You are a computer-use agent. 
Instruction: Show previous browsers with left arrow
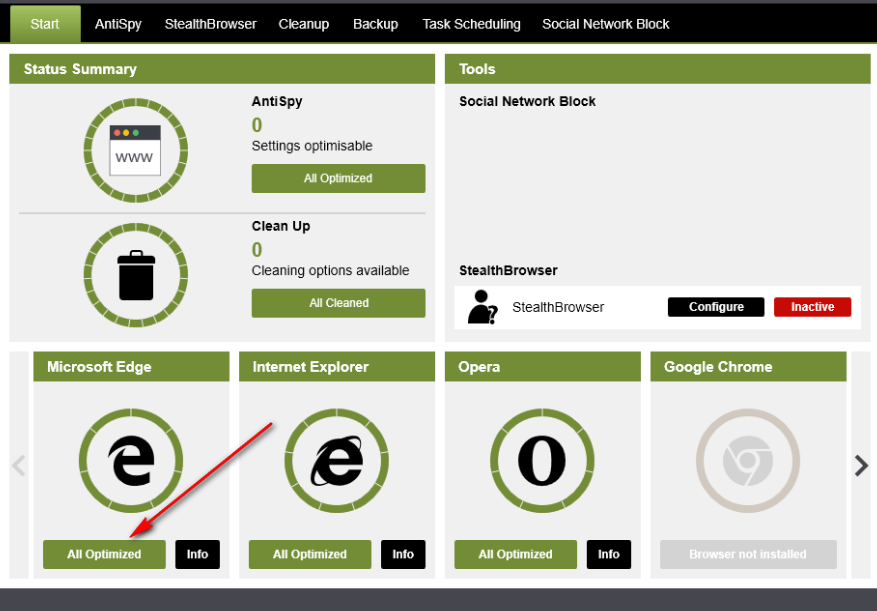pos(18,466)
